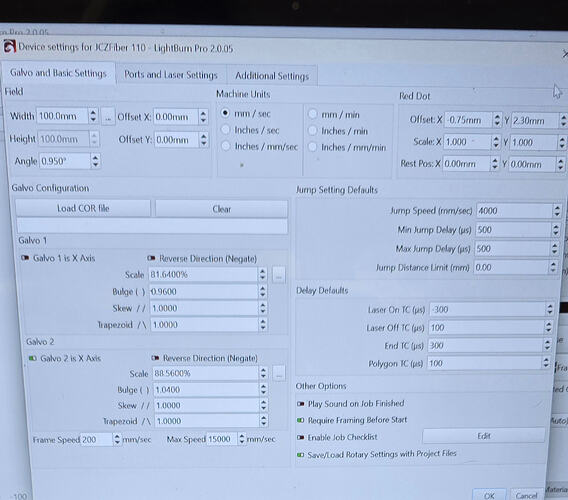
Task: Click the Max Speed value field
Action: [222, 439]
